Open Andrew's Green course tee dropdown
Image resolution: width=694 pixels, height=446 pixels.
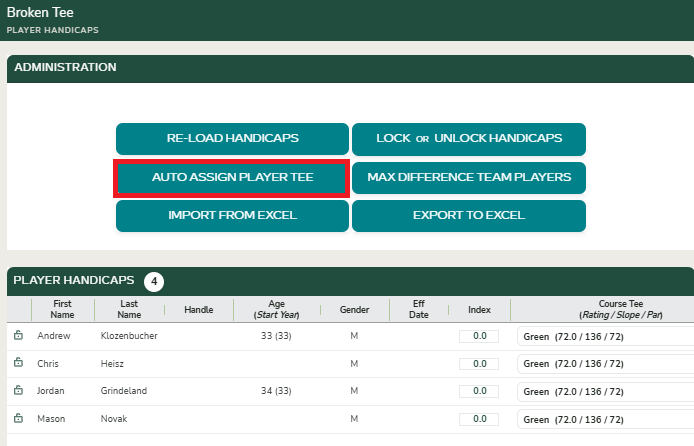coord(605,337)
